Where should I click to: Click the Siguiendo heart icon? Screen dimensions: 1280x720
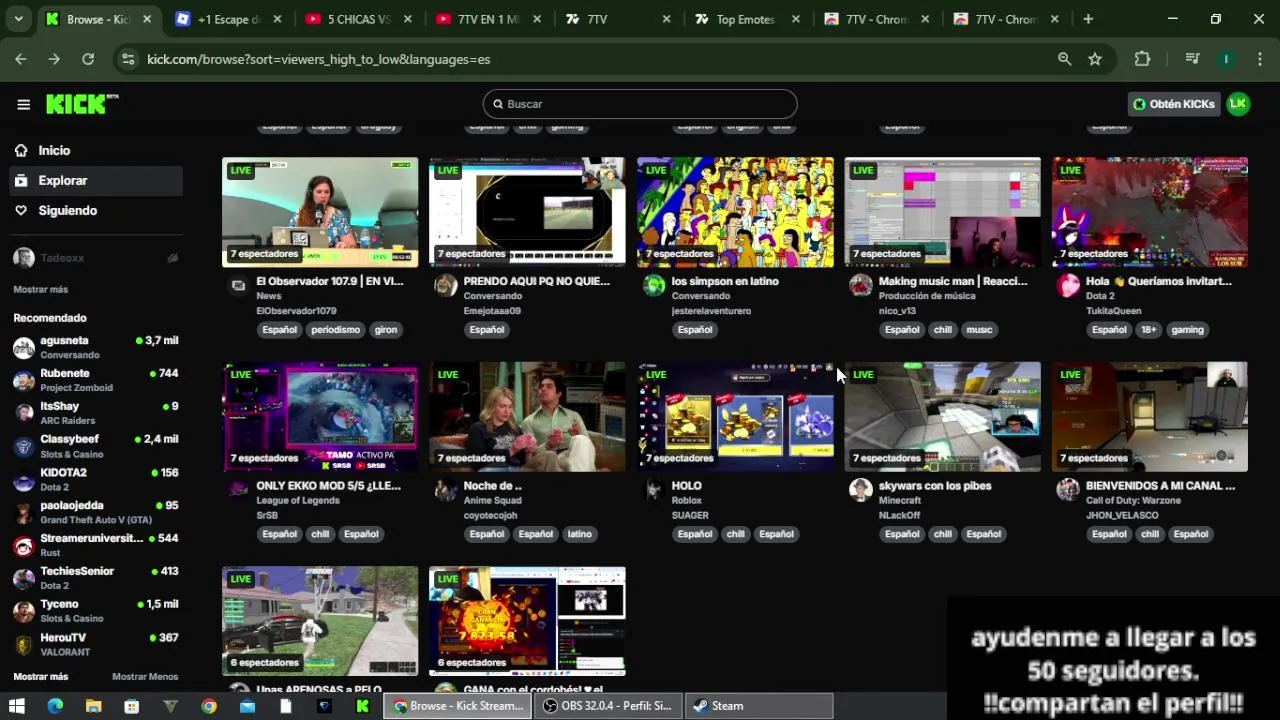pos(21,210)
